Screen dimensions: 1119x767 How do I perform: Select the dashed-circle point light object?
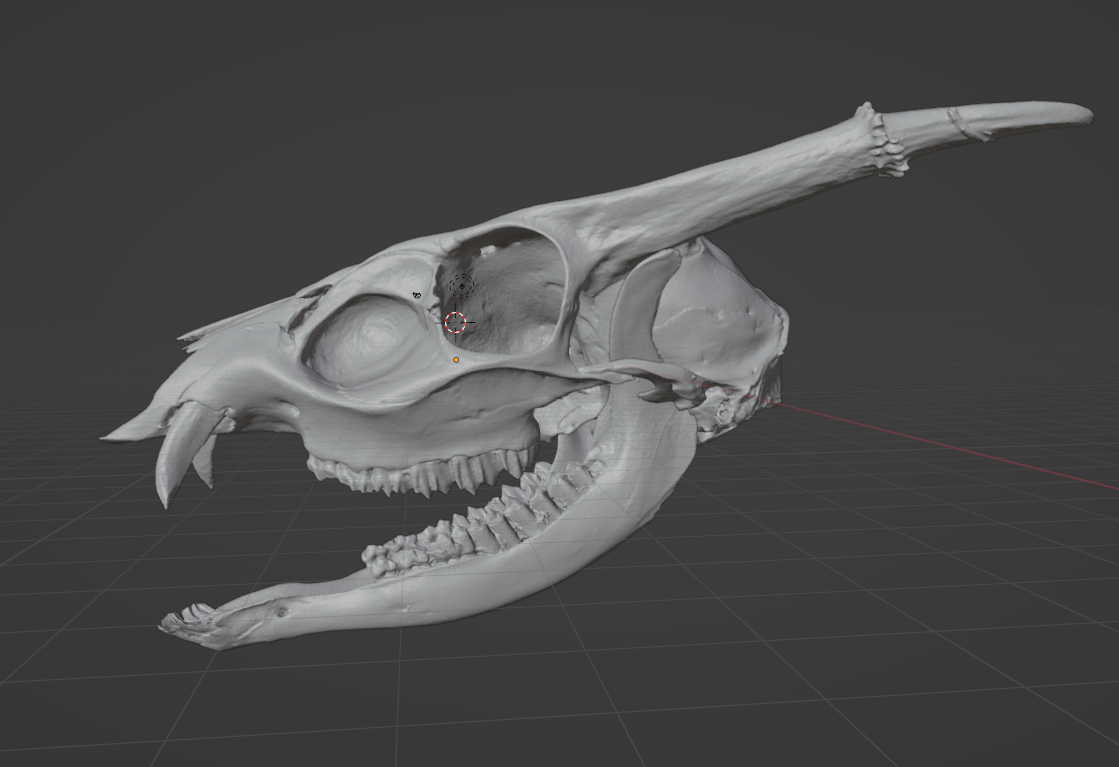pyautogui.click(x=461, y=286)
